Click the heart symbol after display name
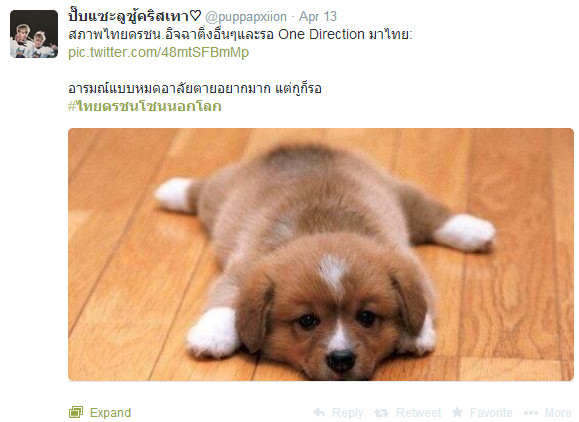 [x=195, y=16]
